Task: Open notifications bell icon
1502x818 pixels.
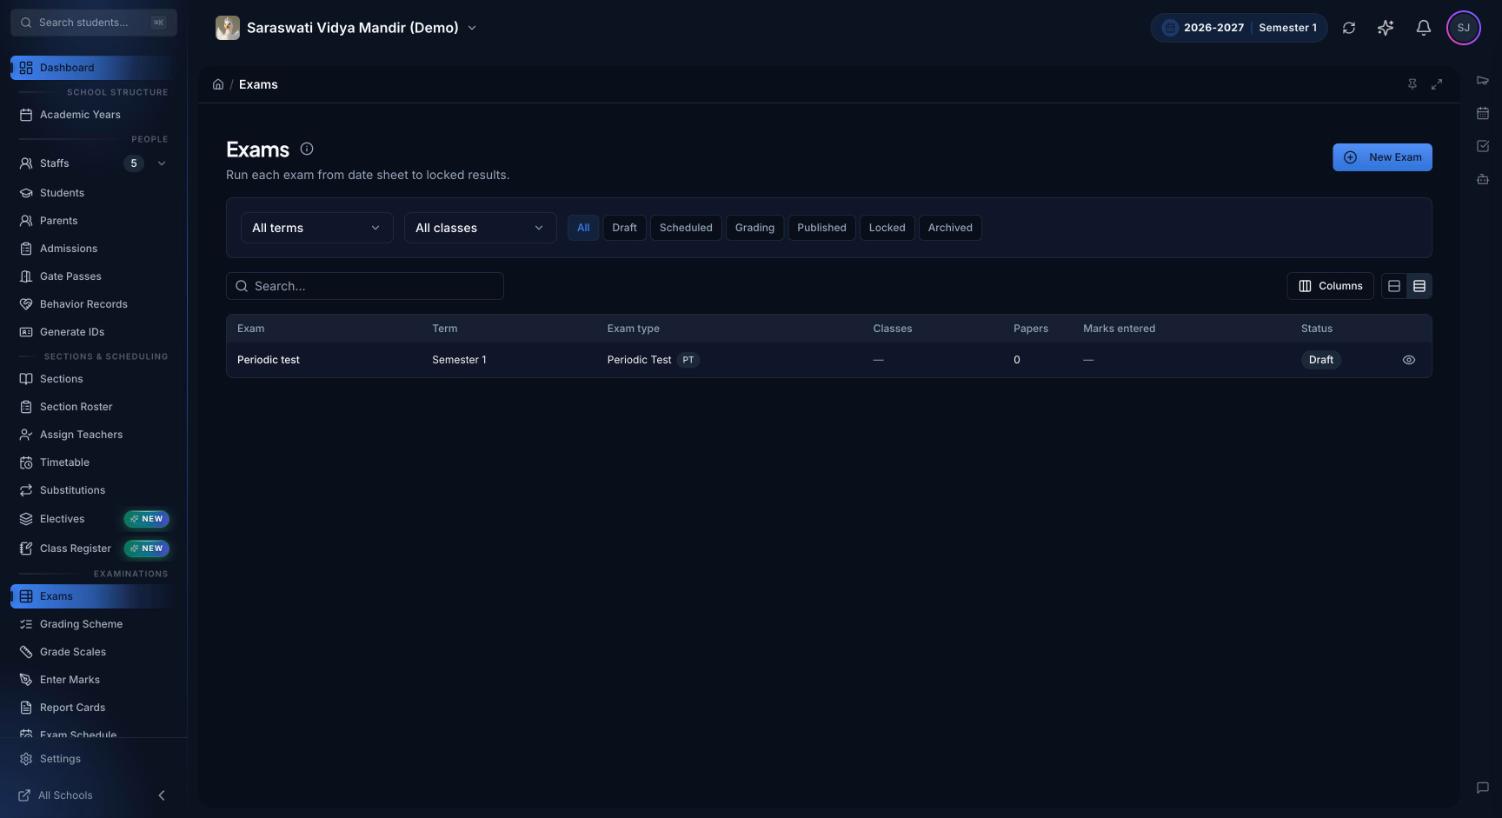Action: (1423, 28)
